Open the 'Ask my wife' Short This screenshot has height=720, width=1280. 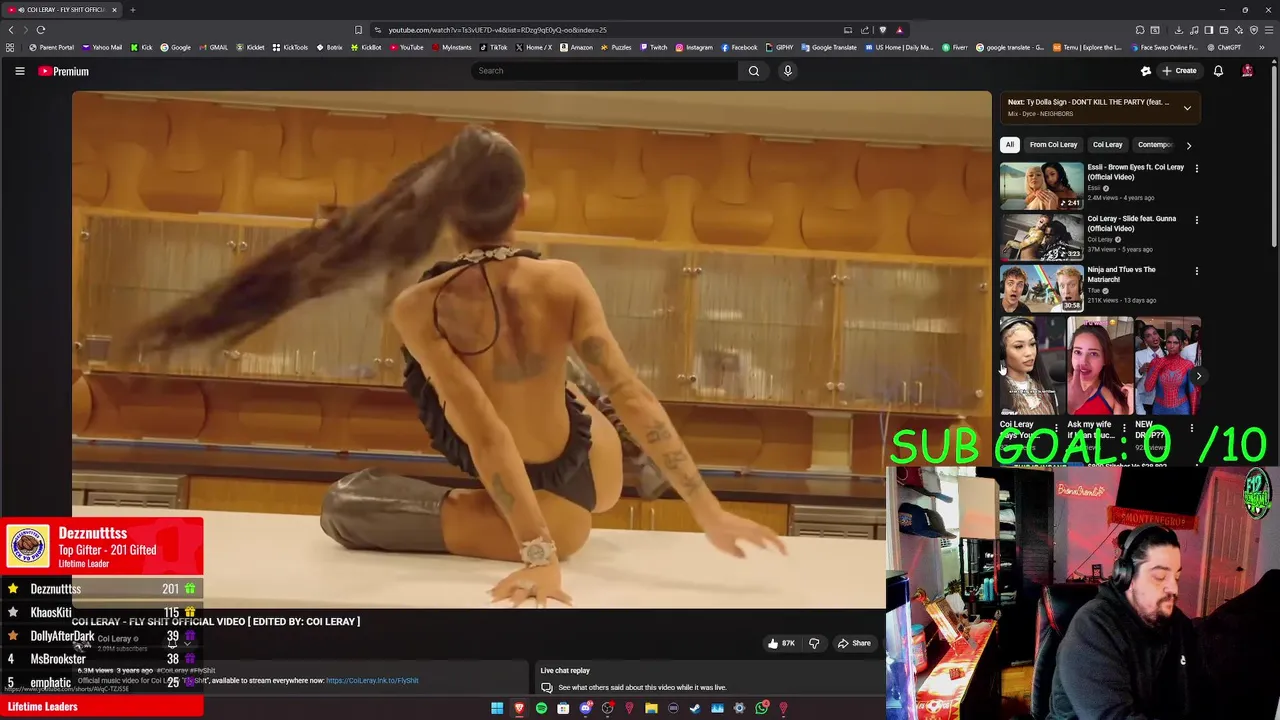point(1099,366)
